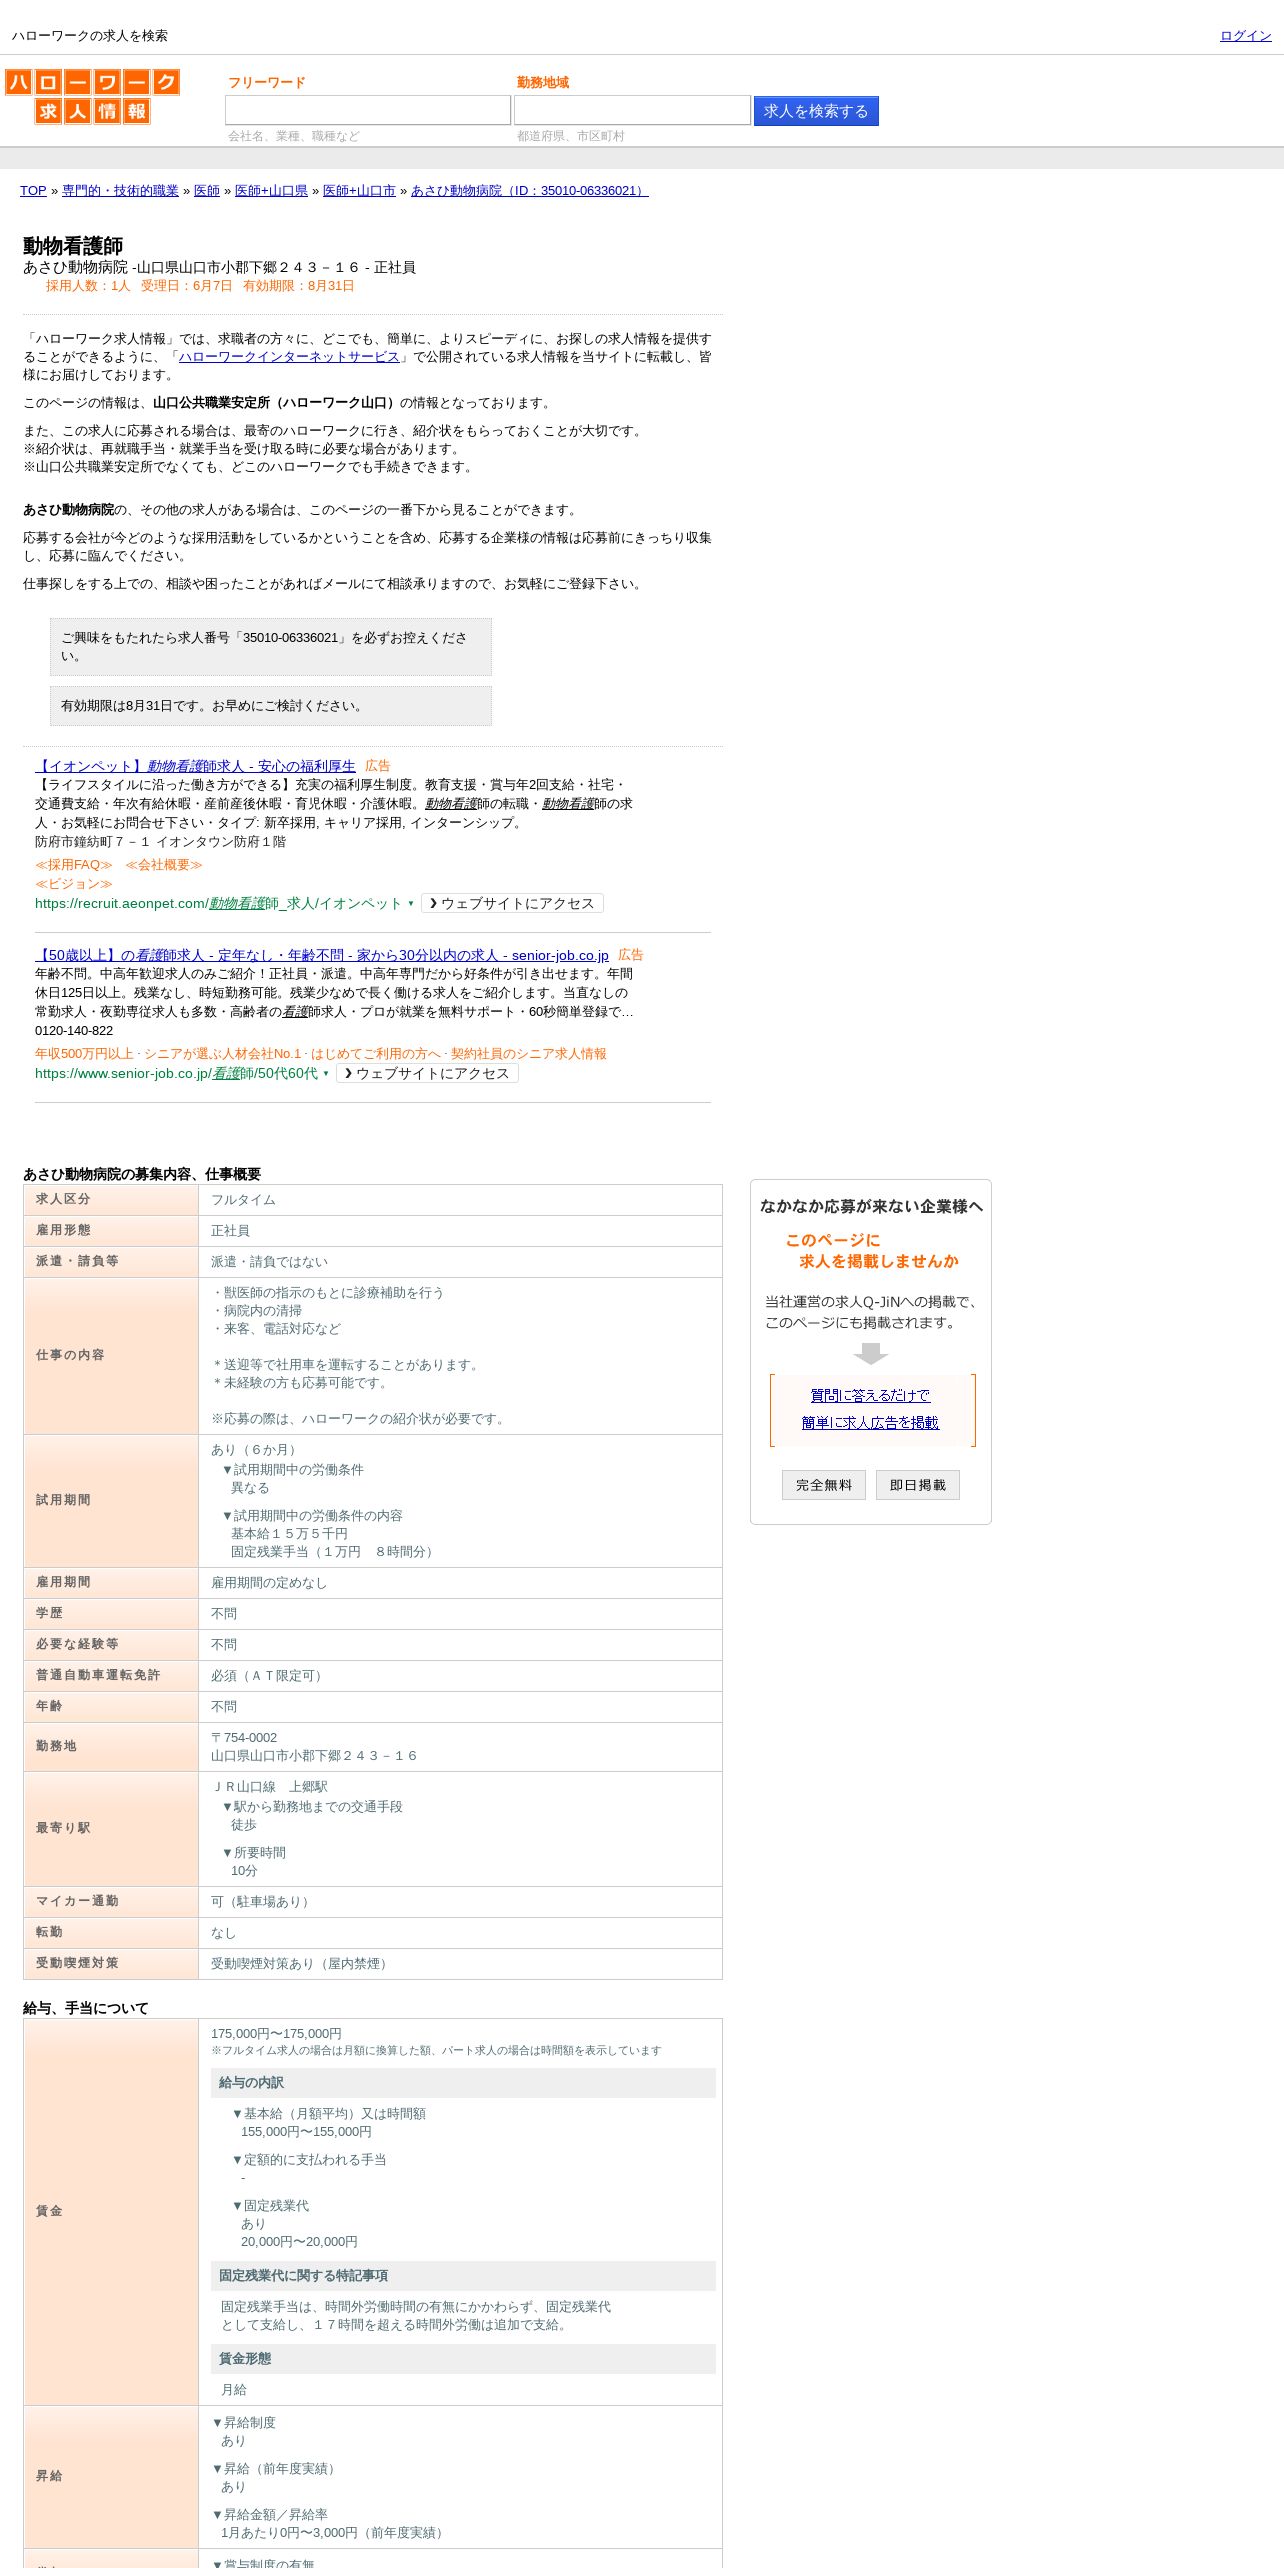Screen dimensions: 1284x2568
Task: Click 可（駐車場あり） cell
Action: 263,1902
